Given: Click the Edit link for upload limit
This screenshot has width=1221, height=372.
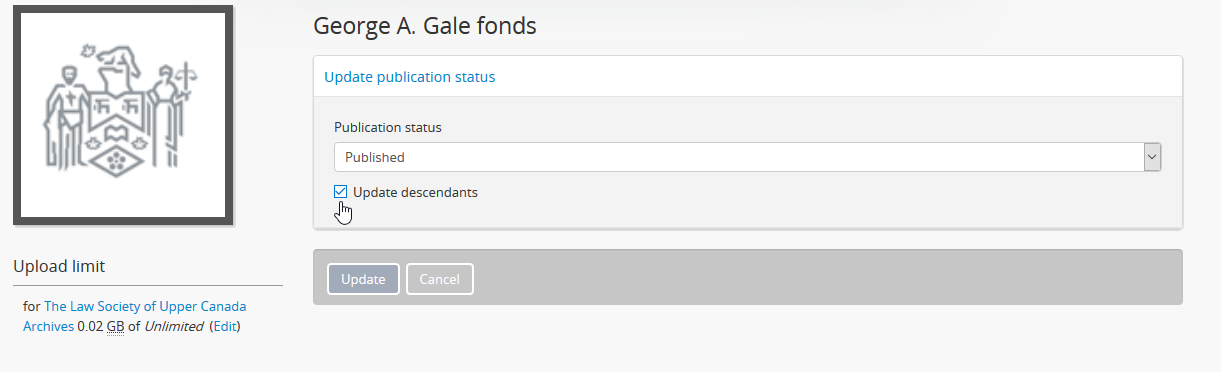Looking at the screenshot, I should pyautogui.click(x=226, y=326).
